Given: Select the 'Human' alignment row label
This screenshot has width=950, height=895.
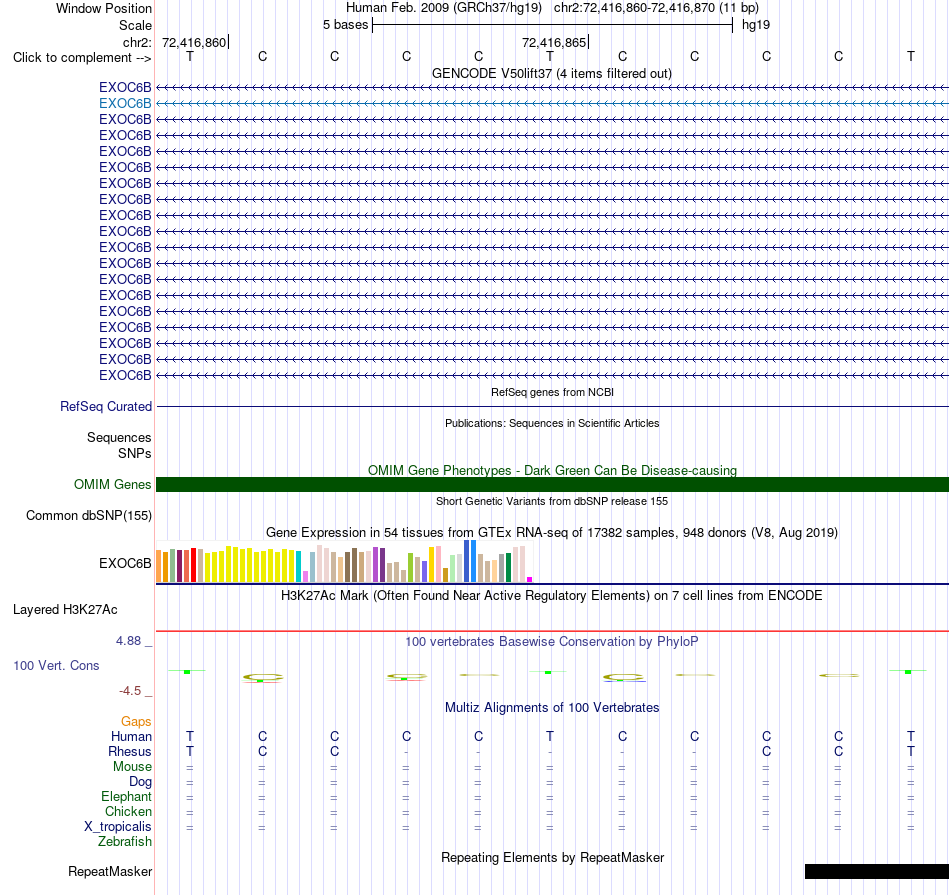Looking at the screenshot, I should click(x=131, y=736).
